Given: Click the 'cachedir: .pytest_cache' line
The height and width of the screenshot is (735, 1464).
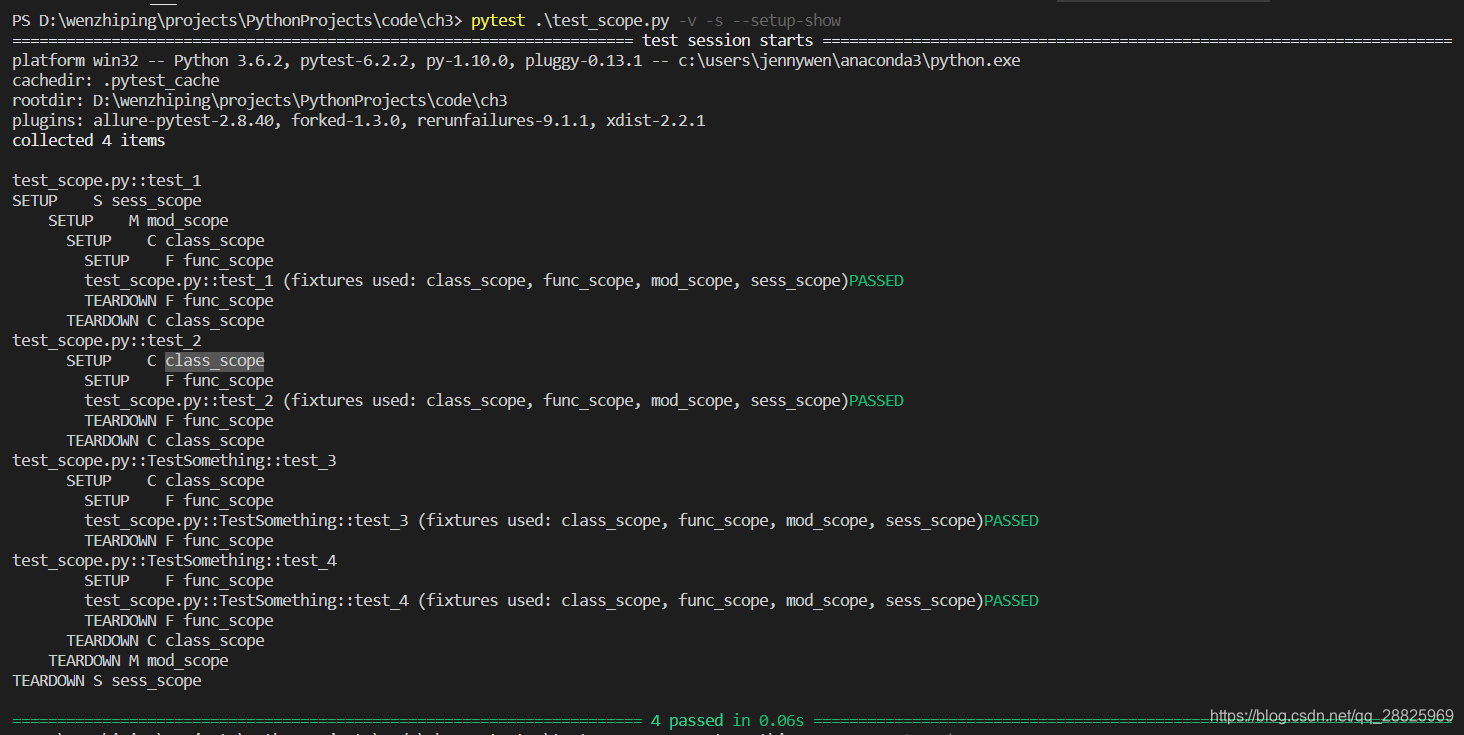Looking at the screenshot, I should tap(116, 81).
